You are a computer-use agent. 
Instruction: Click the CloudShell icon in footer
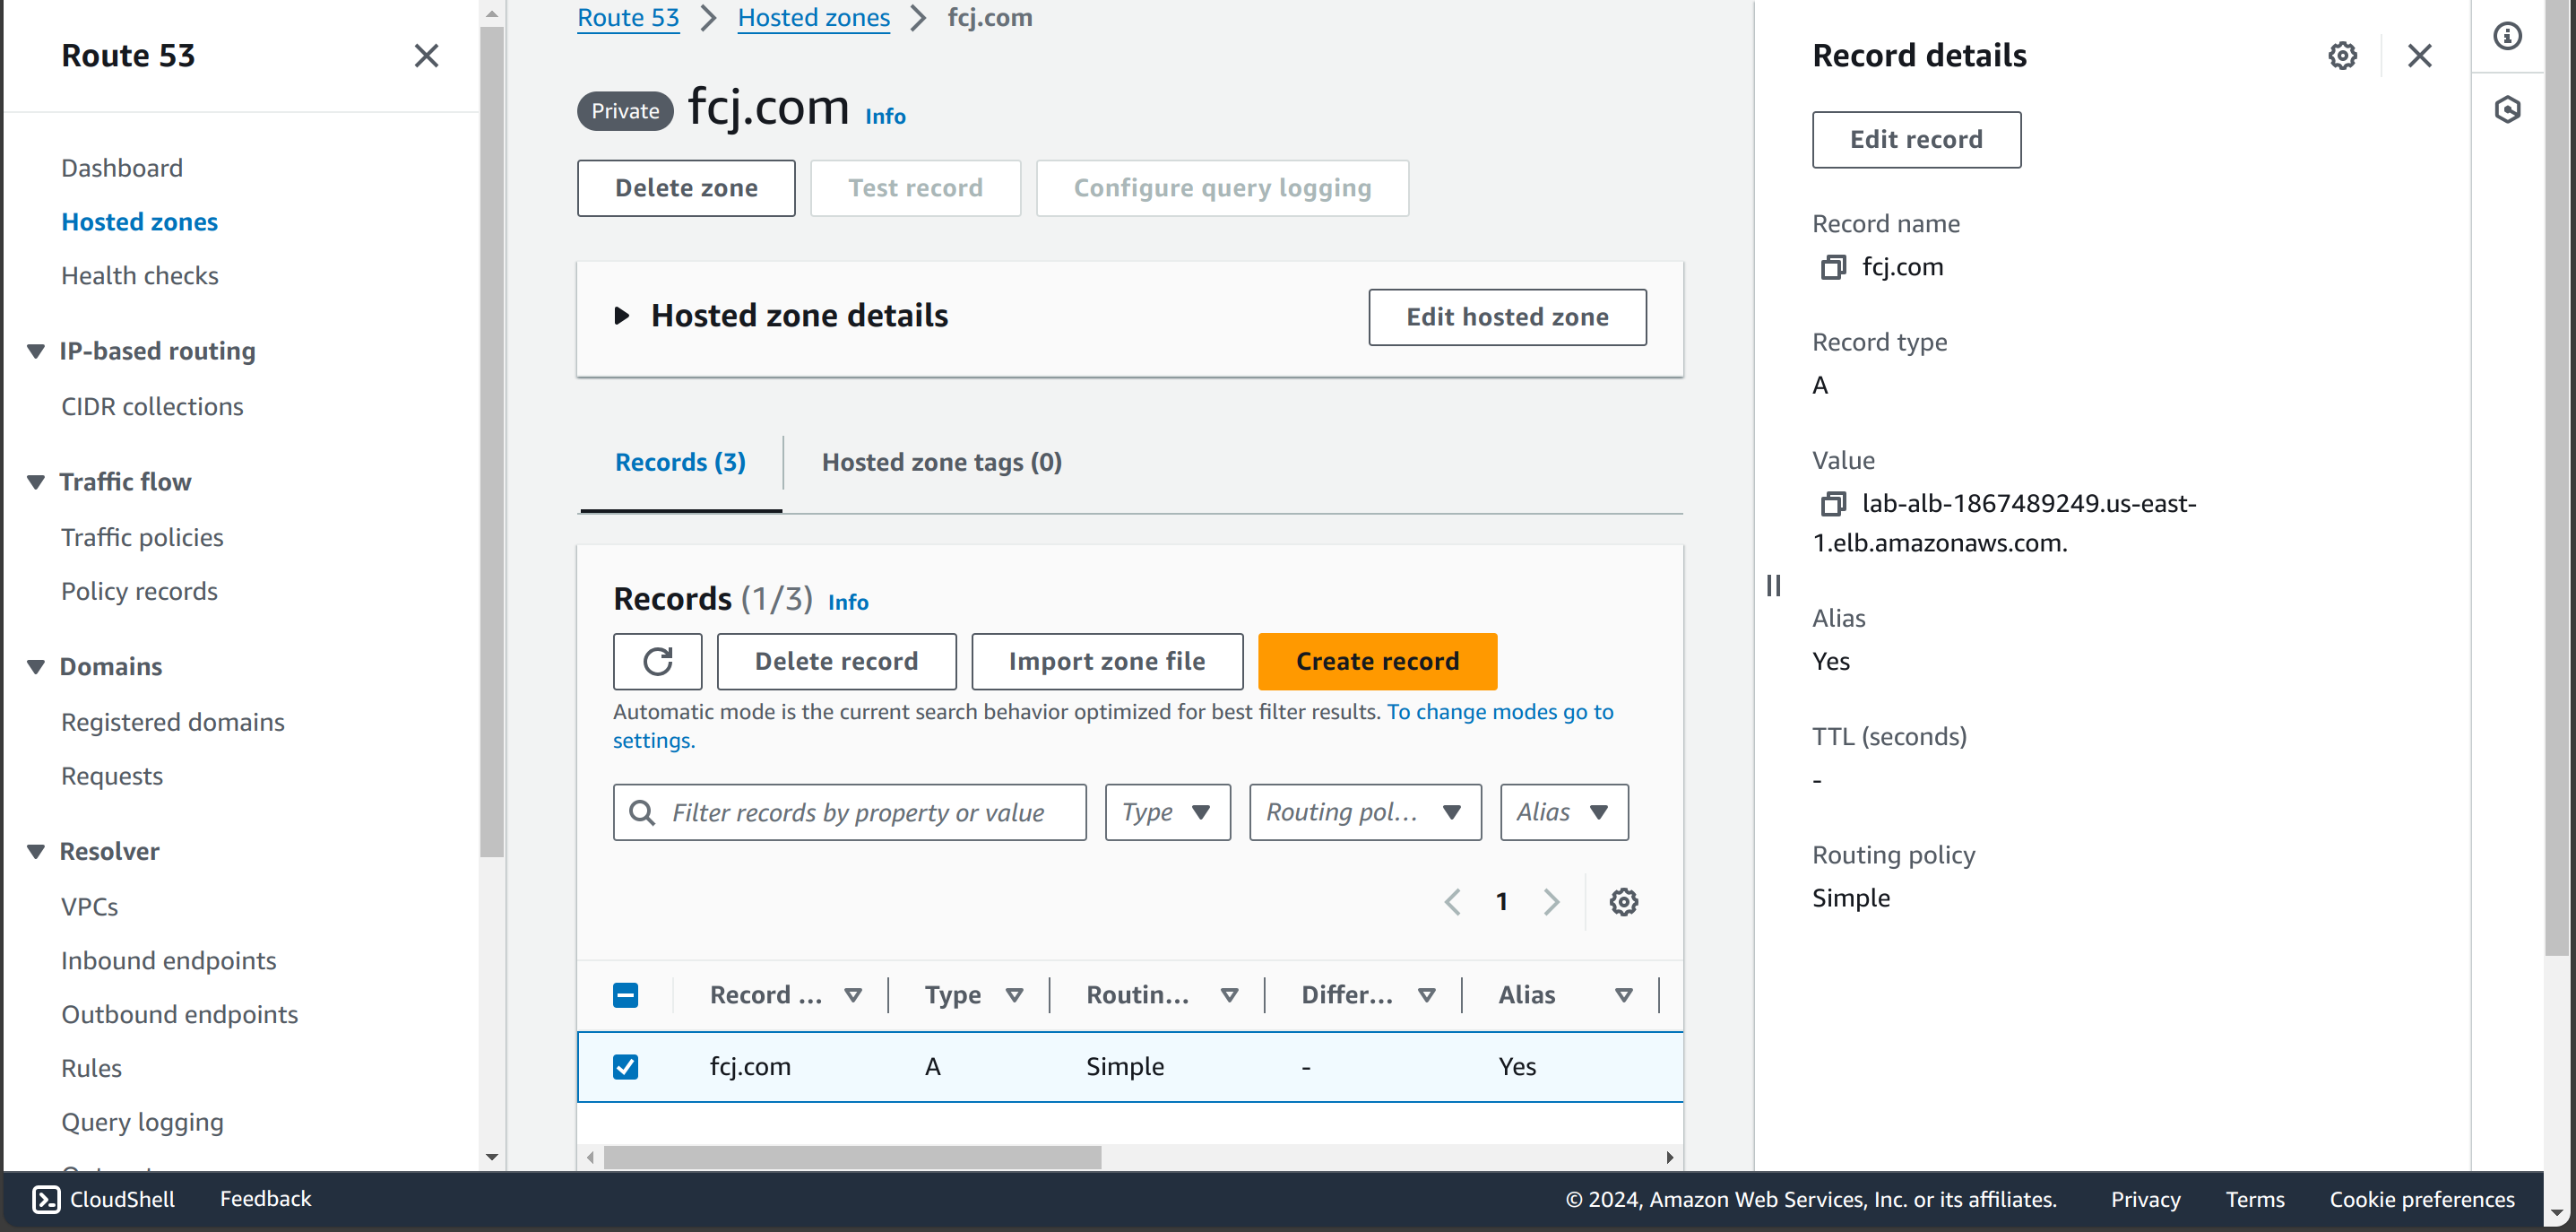(x=46, y=1199)
